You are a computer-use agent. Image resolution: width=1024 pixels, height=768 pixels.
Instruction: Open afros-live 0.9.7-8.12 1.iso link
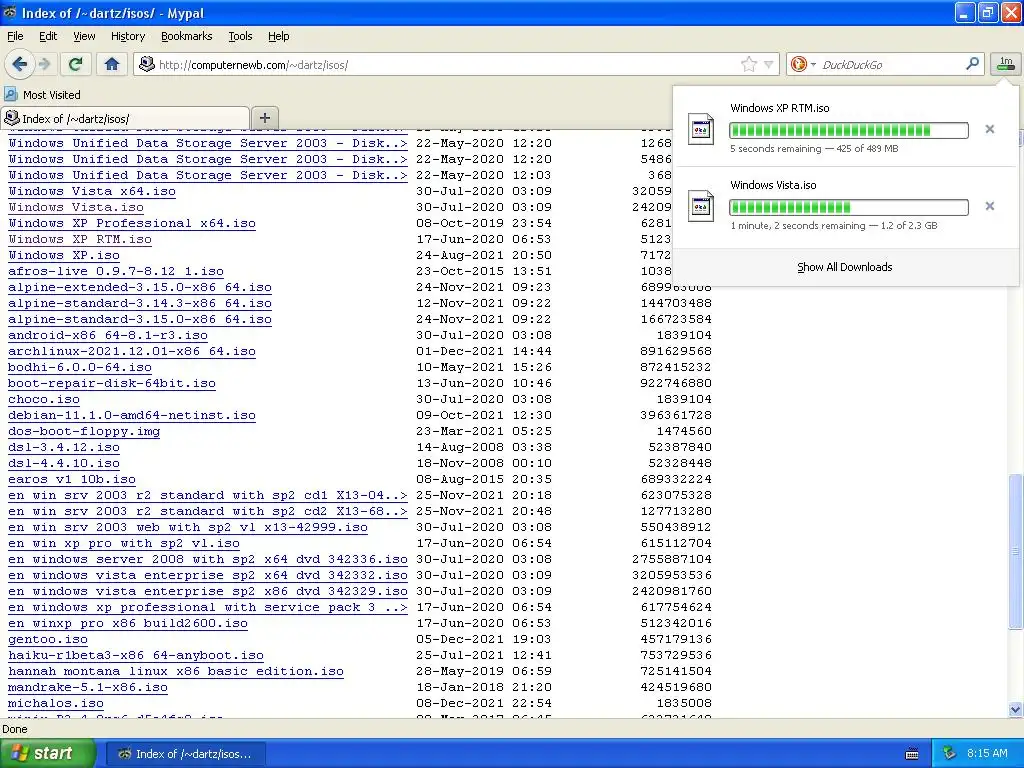[x=116, y=271]
